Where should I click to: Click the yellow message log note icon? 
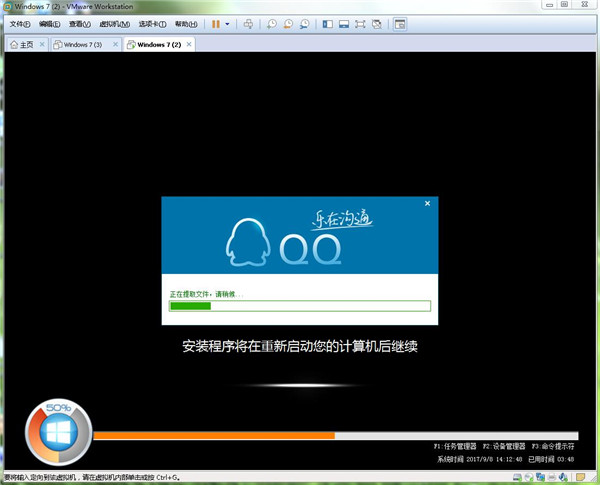tap(580, 477)
